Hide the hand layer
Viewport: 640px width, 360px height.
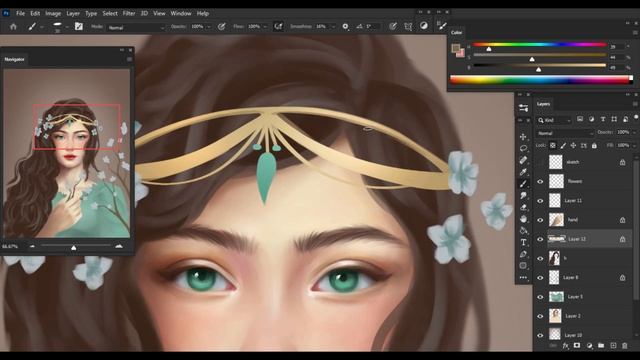540,220
